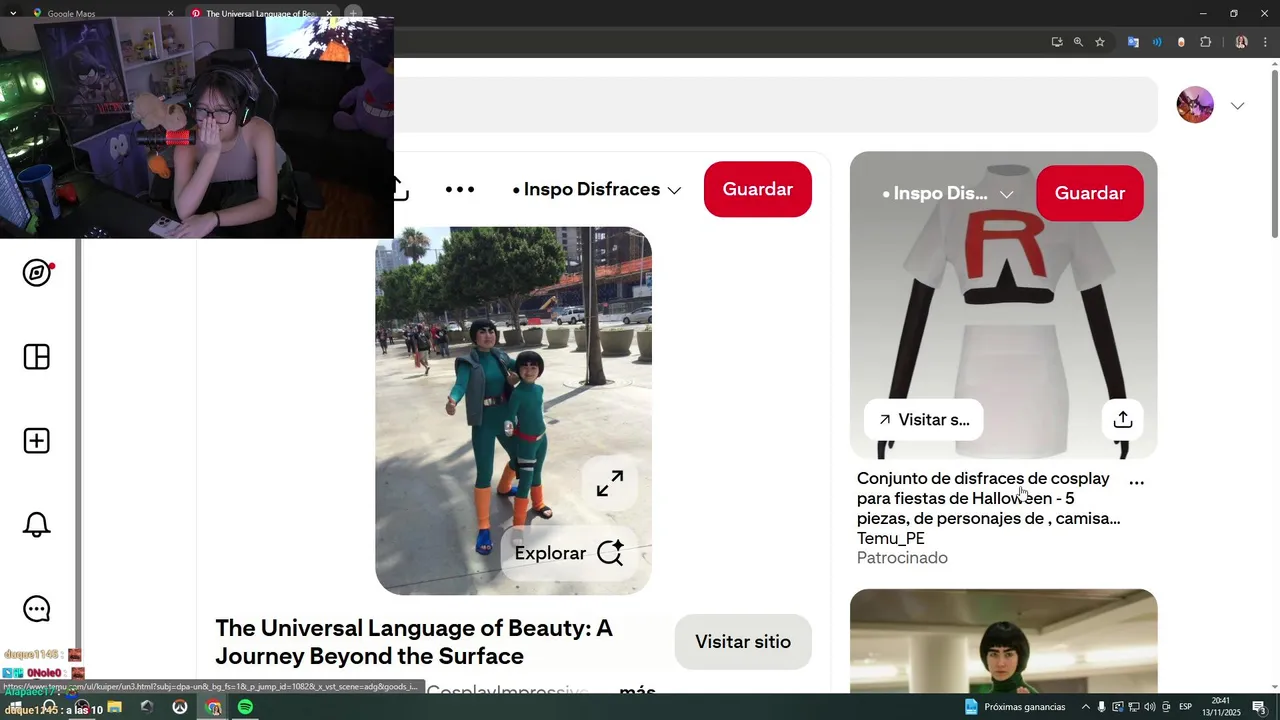This screenshot has height=720, width=1280.
Task: Click the pin title Universal Language of Beauty
Action: (x=414, y=642)
